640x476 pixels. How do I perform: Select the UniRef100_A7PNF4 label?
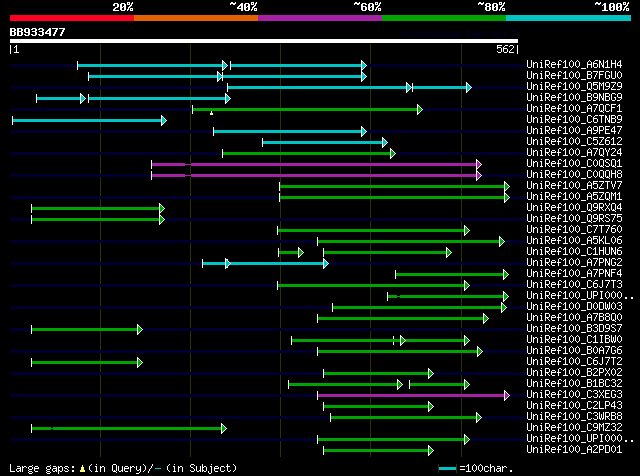(x=574, y=274)
